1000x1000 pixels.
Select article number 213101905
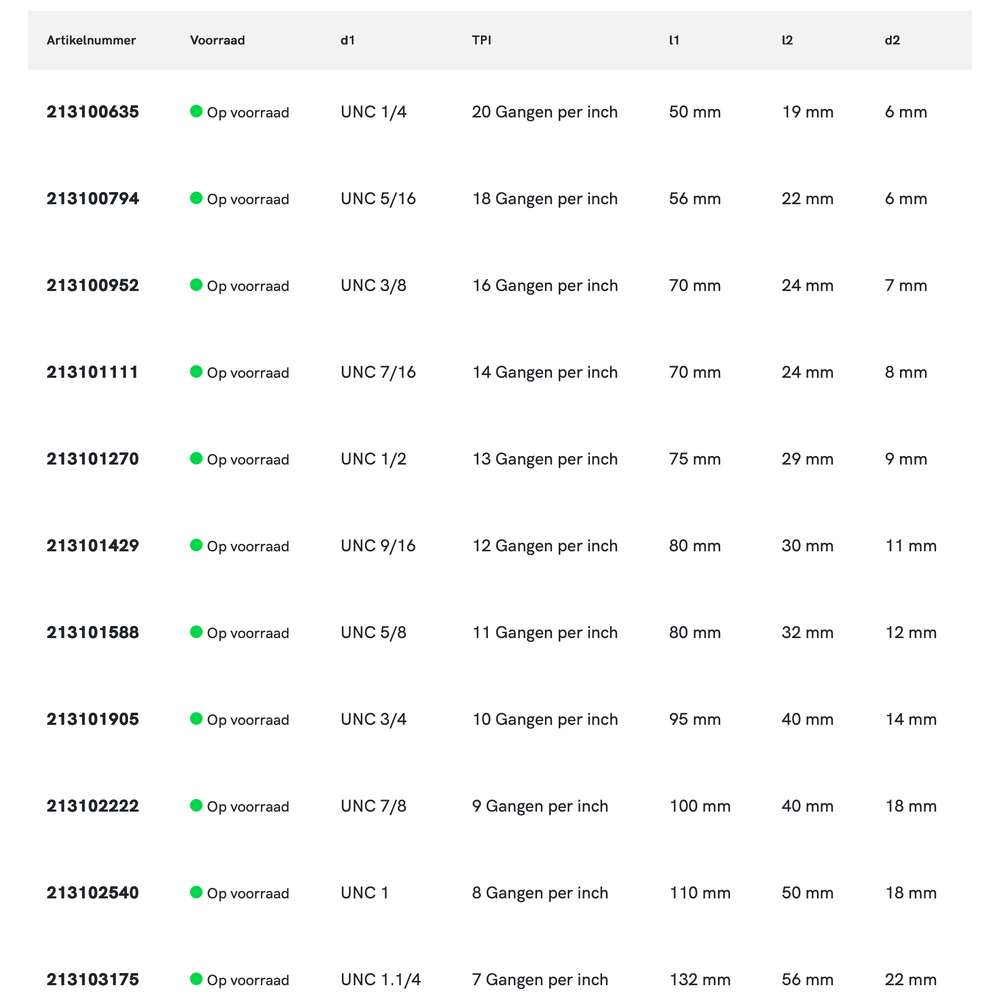(93, 719)
